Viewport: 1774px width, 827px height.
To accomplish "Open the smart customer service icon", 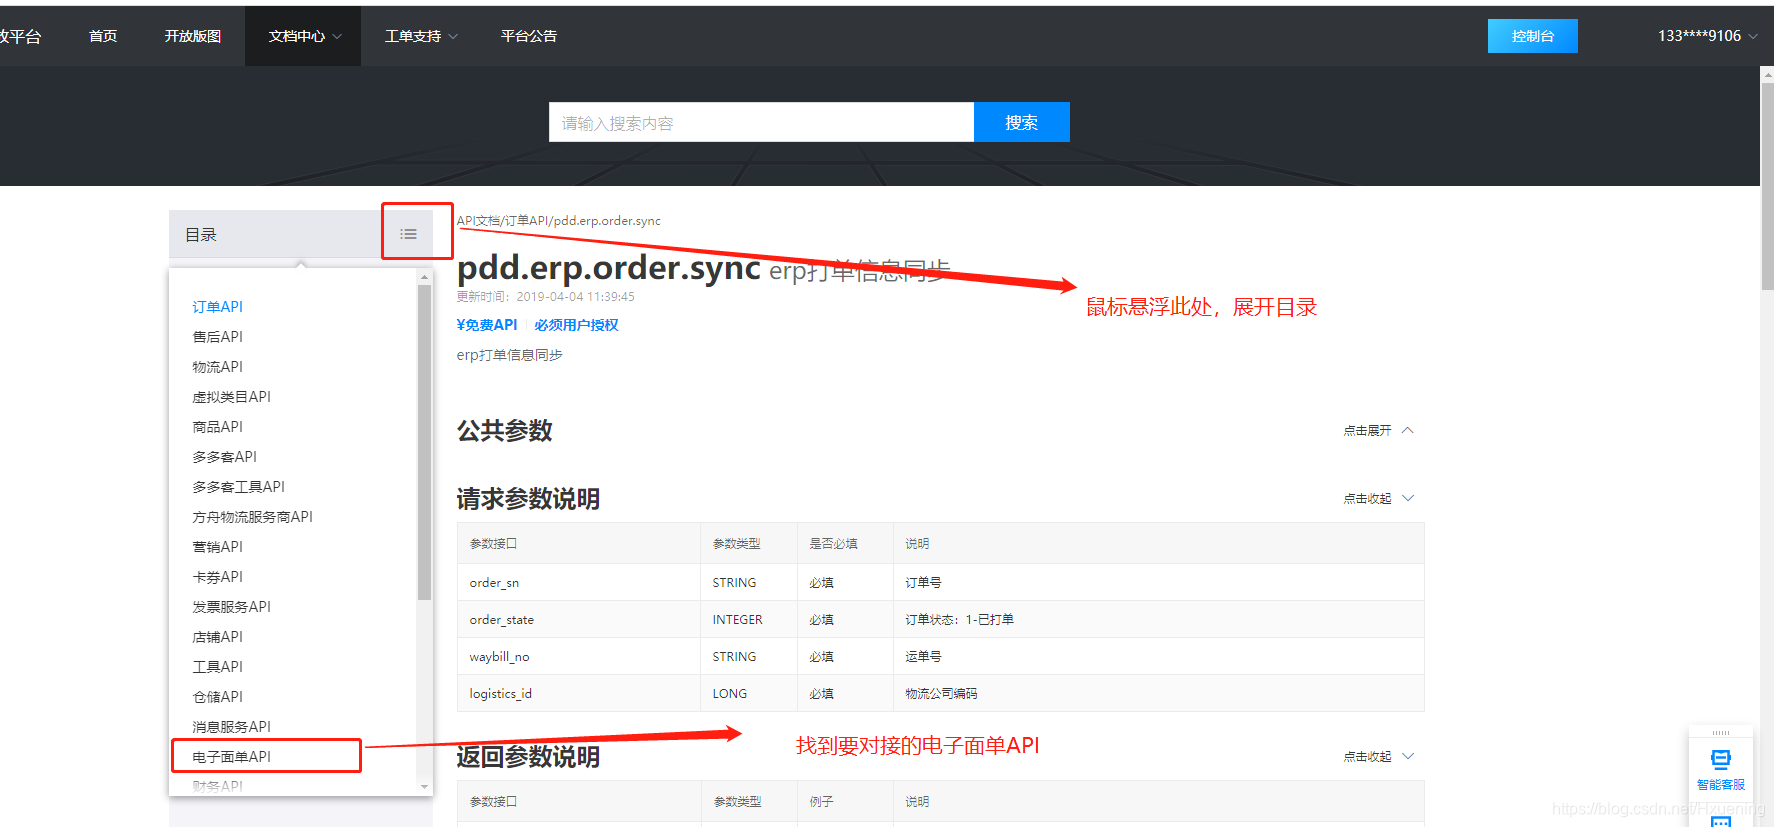I will click(1720, 768).
